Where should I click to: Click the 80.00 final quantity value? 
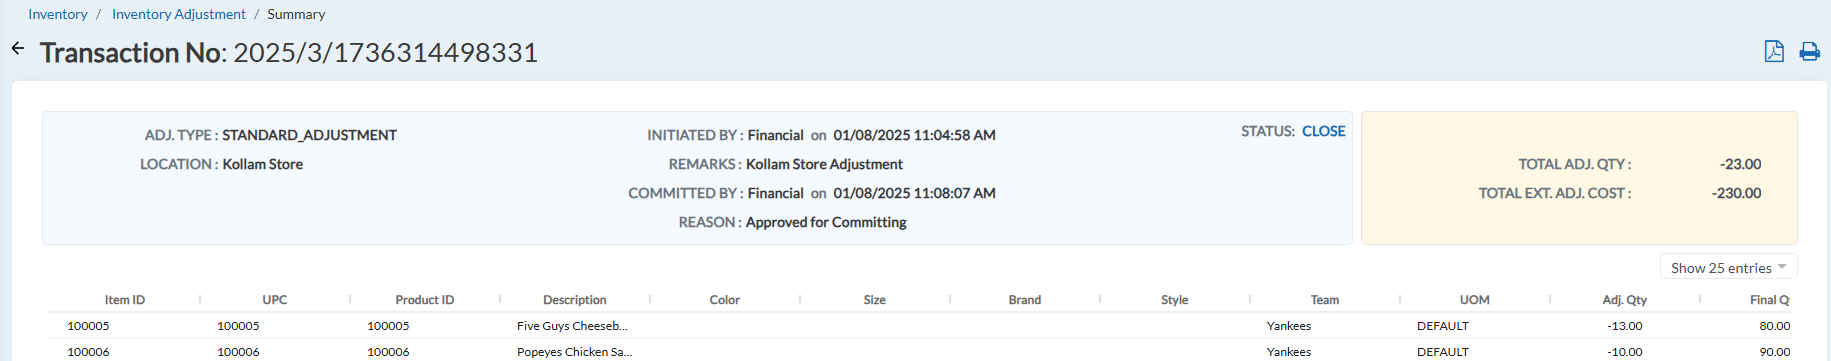[x=1775, y=326]
